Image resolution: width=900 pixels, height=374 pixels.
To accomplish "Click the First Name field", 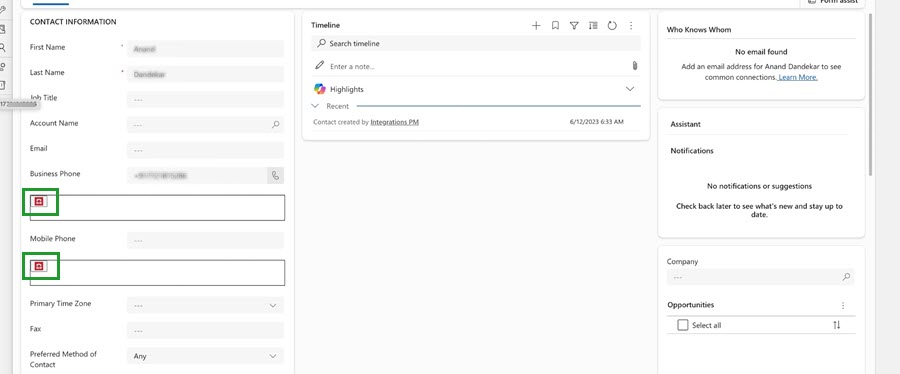I will (205, 49).
